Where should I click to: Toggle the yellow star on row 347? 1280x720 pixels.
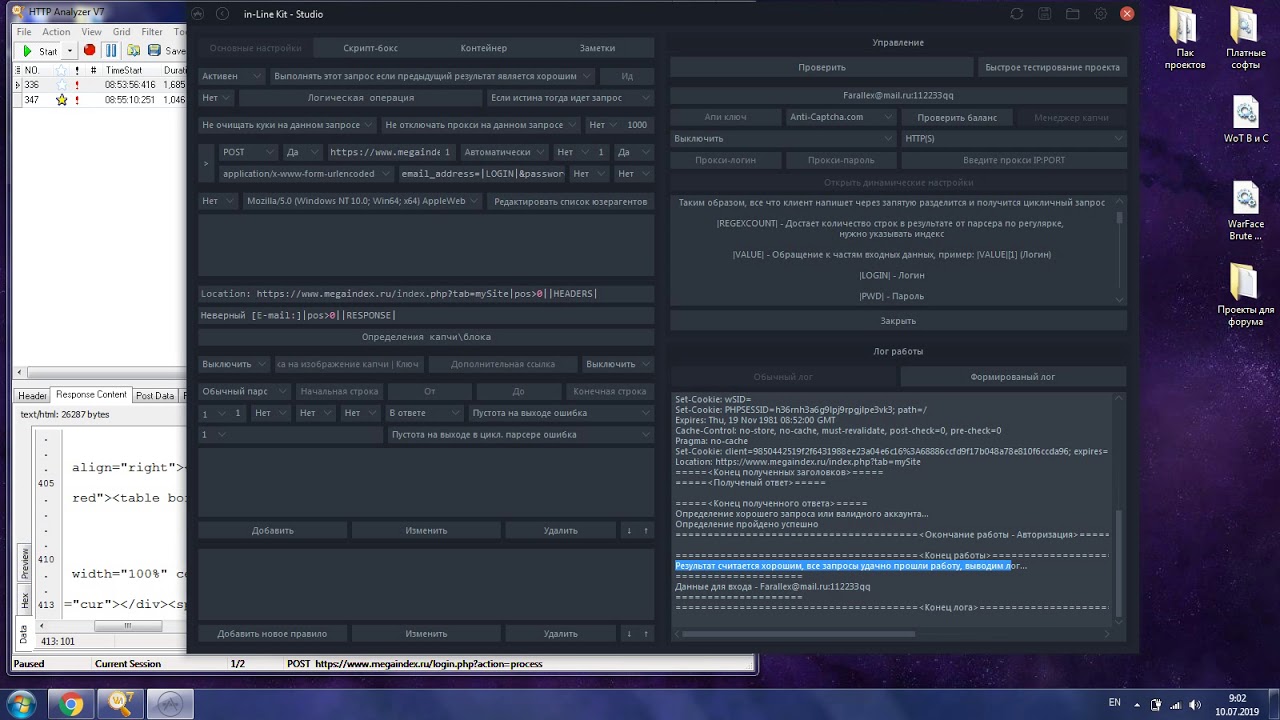click(x=61, y=100)
